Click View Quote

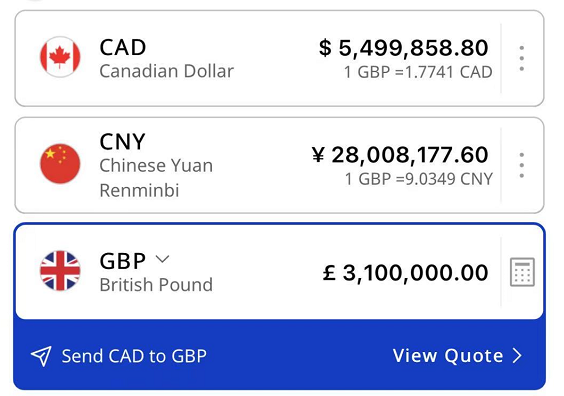coord(448,356)
